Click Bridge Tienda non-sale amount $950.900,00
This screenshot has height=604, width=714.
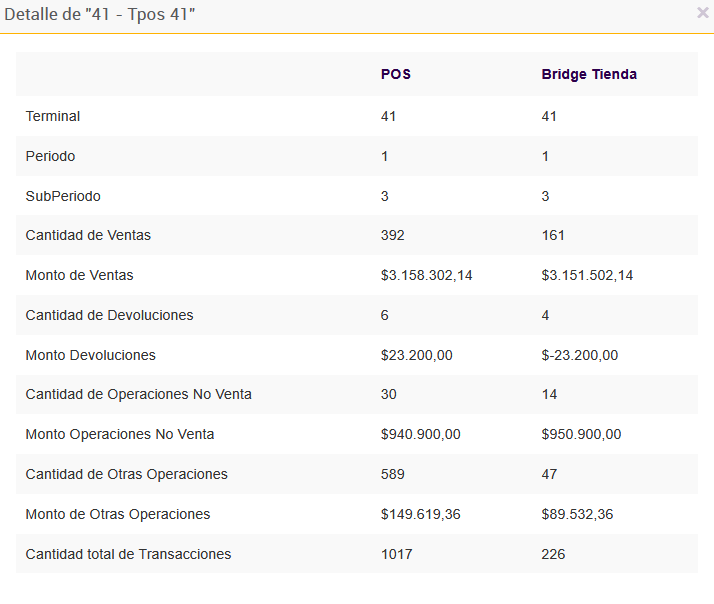581,434
